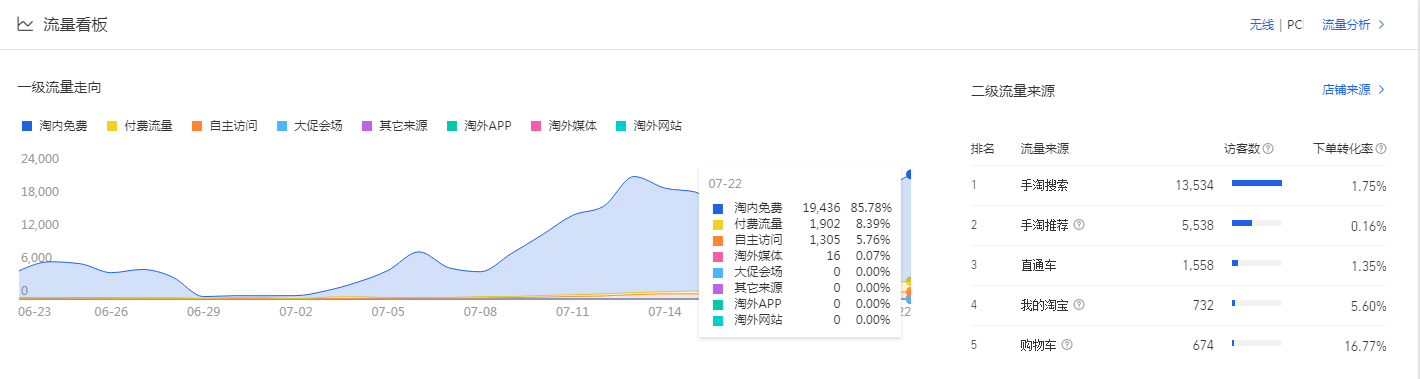Click 手淘搜索 traffic source
This screenshot has width=1420, height=379.
click(1044, 186)
